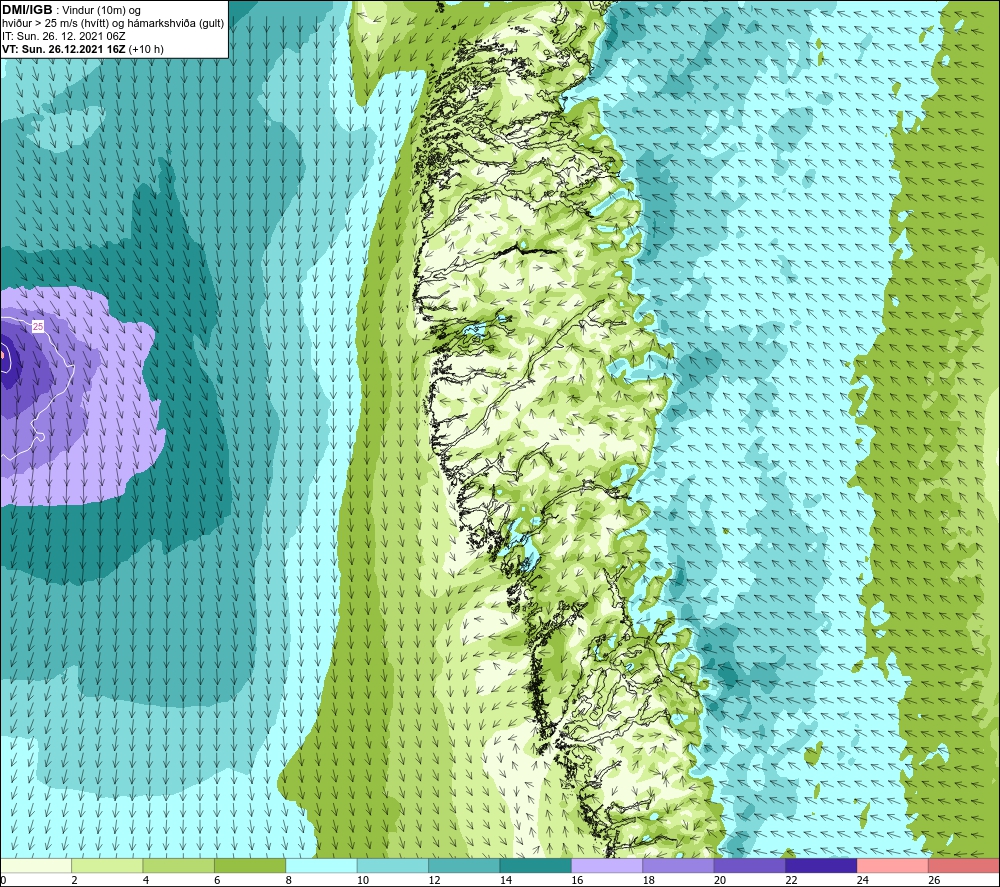Select the medium purple 18–20 m/s swatch
Screen dimensions: 1000x887
[x=679, y=865]
